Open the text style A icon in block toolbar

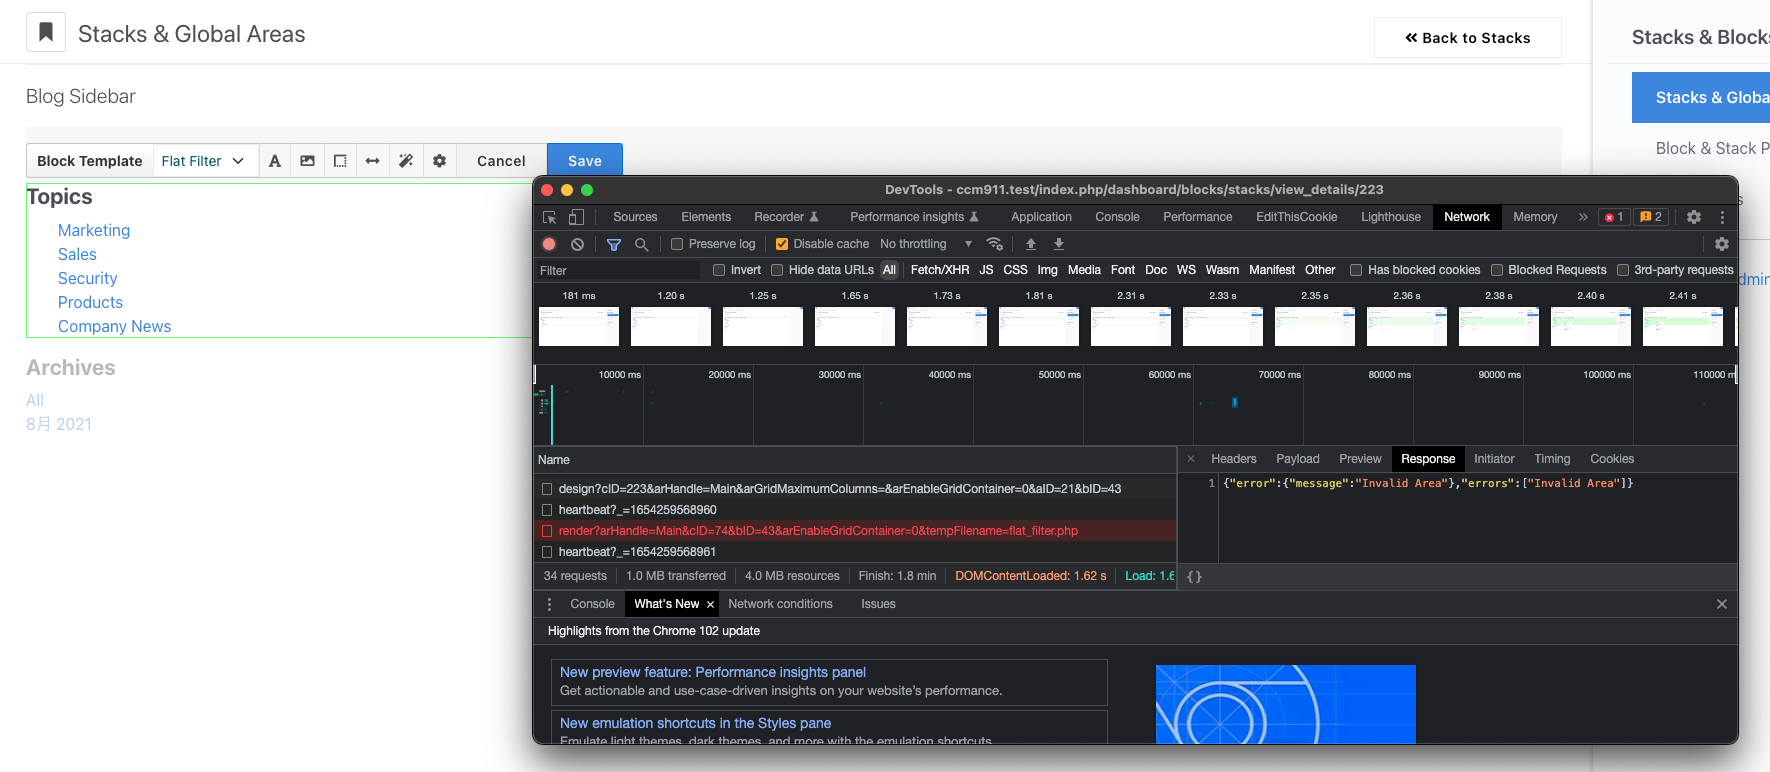click(275, 161)
